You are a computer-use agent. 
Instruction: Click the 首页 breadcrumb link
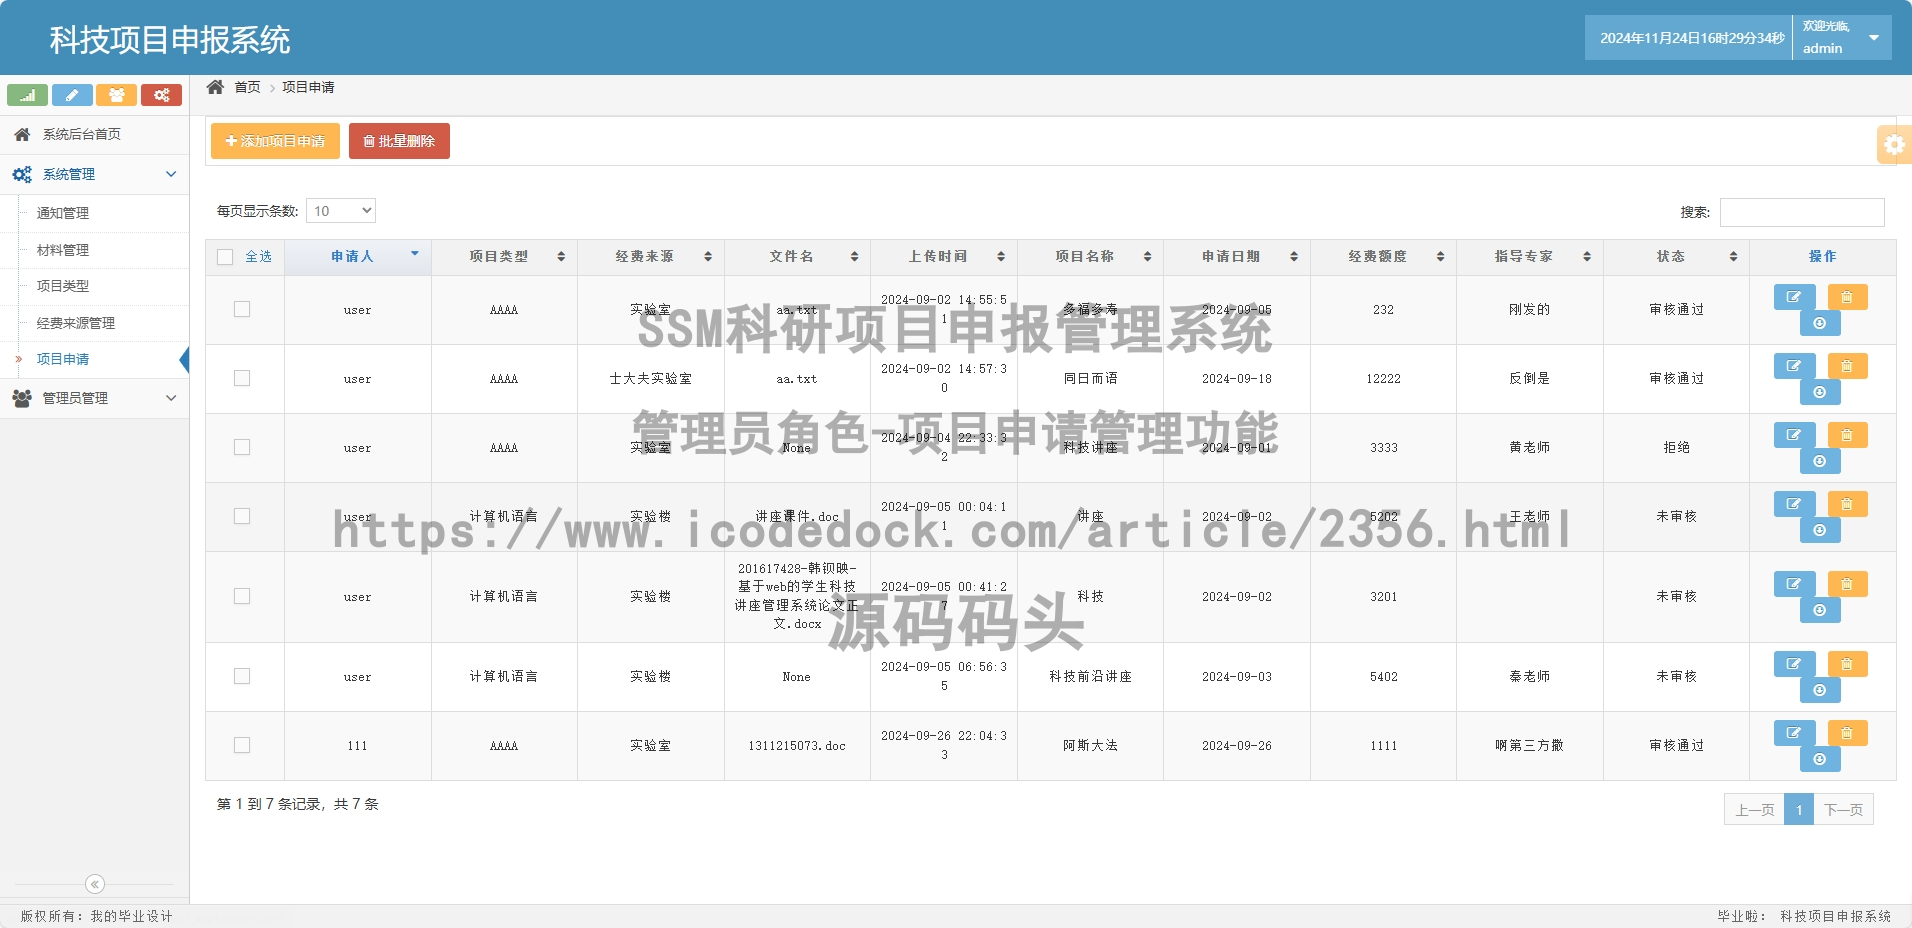click(247, 87)
